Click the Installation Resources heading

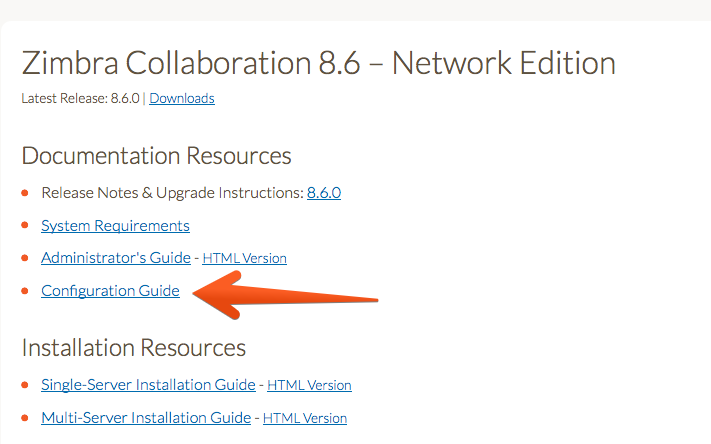coord(133,348)
